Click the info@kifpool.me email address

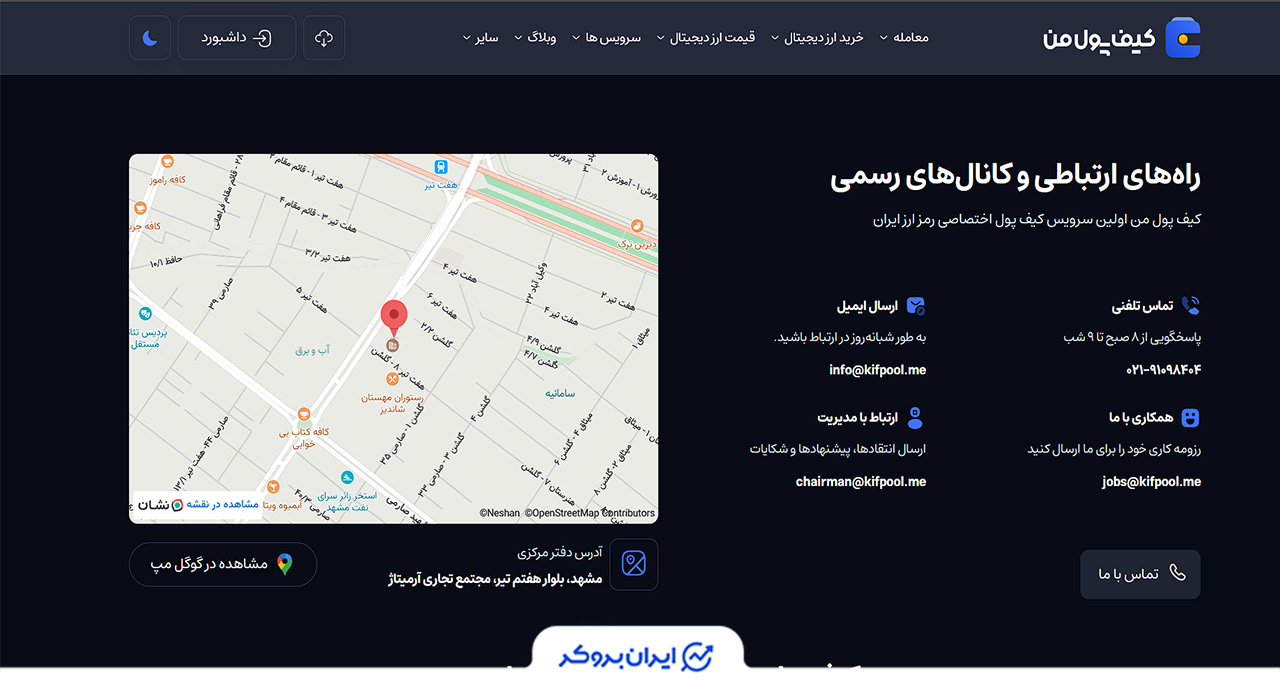[x=877, y=370]
